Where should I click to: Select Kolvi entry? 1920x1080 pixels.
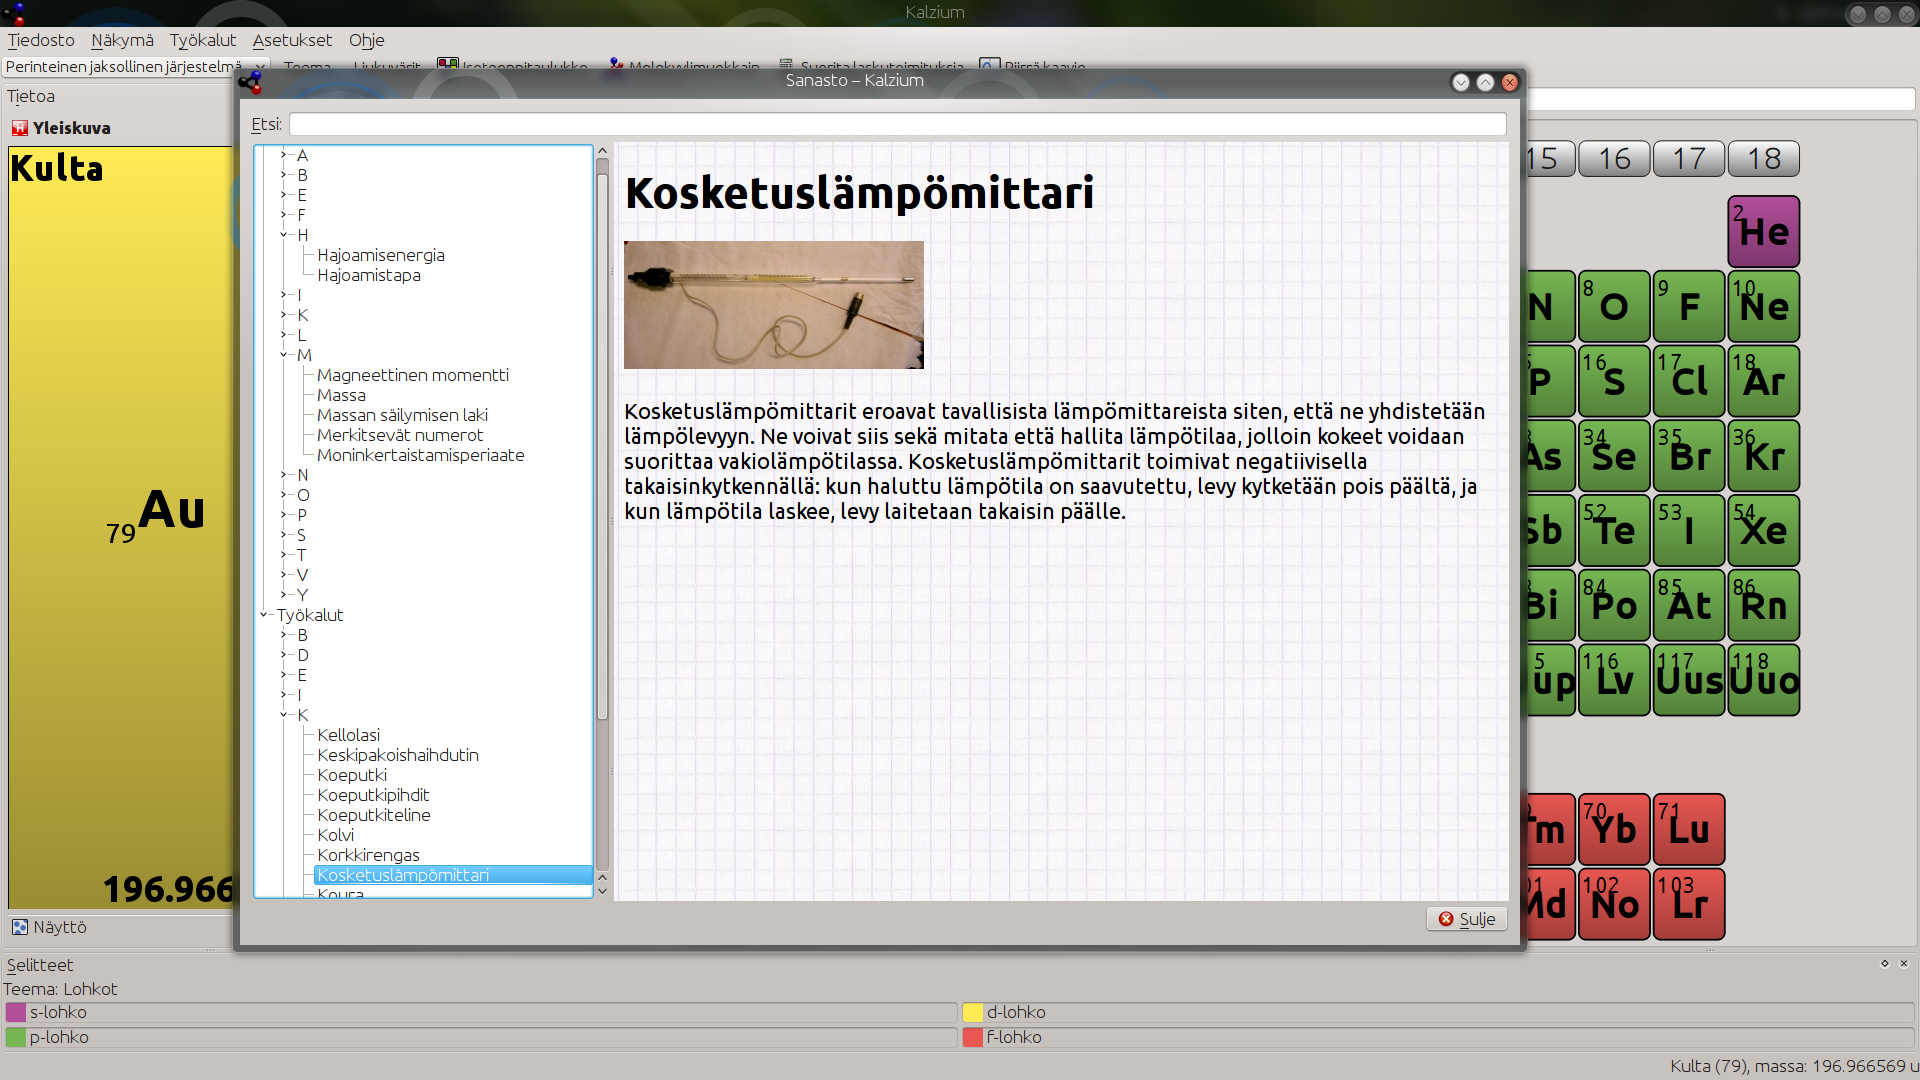[335, 835]
